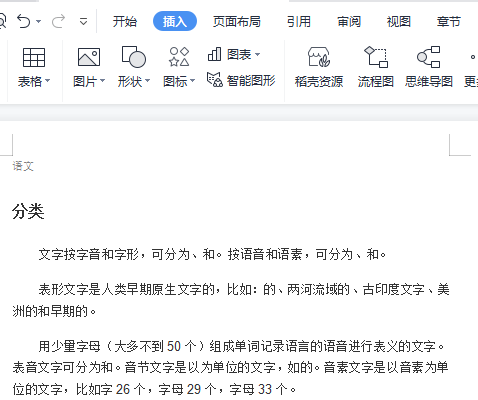Click the 思维导图 label
The image size is (478, 400).
click(429, 81)
